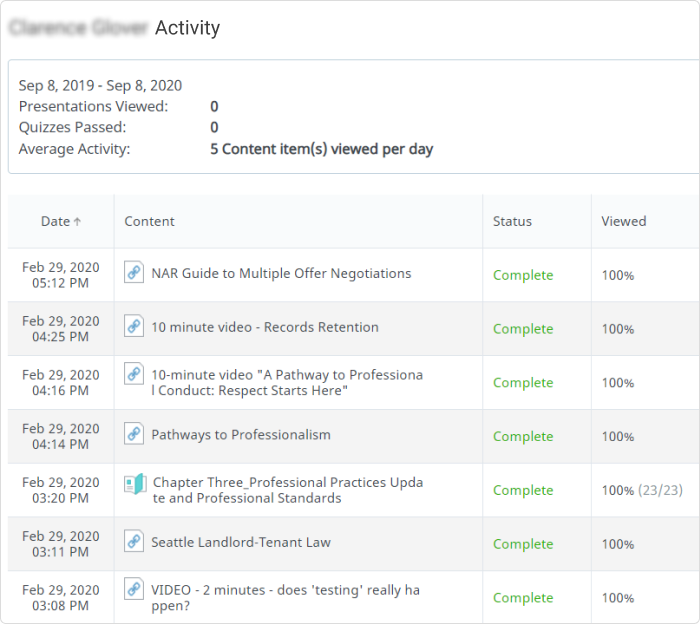Click the Sep 8, 2019 - Sep 8, 2020 date range
The height and width of the screenshot is (624, 700).
[x=100, y=85]
